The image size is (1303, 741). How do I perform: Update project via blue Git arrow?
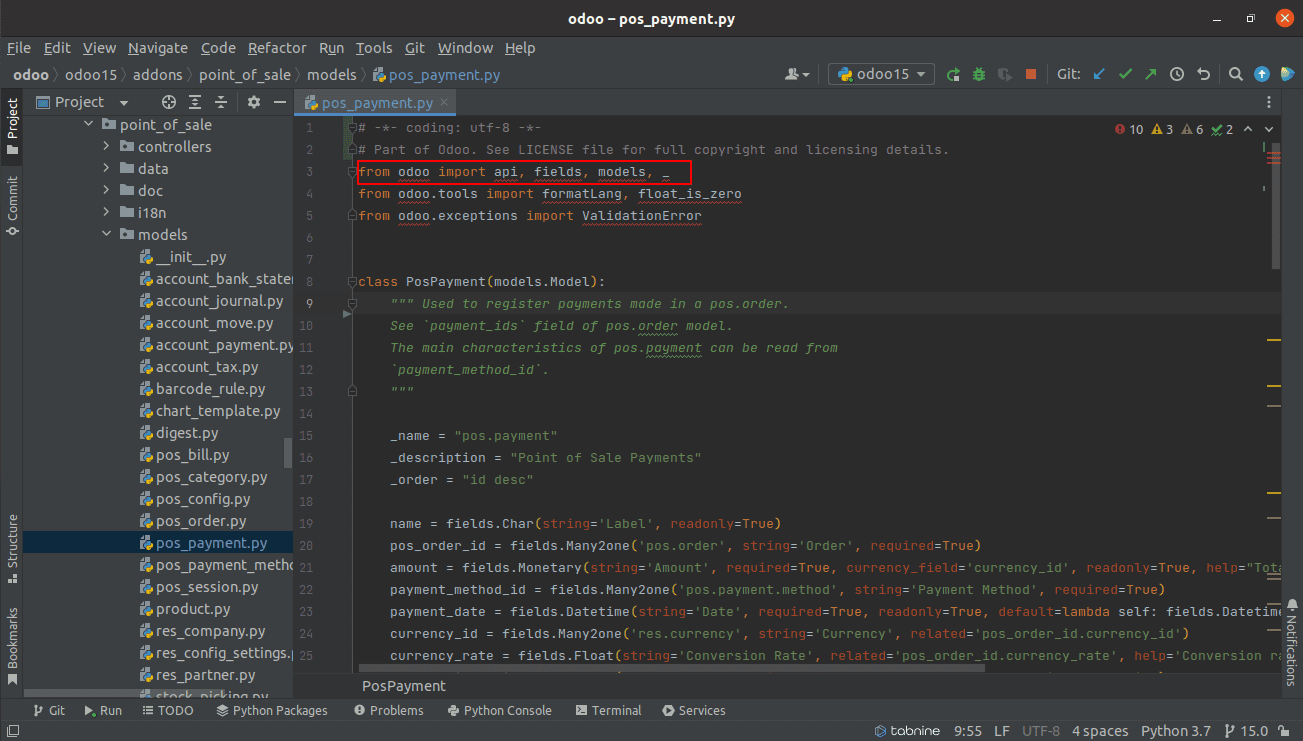1100,74
